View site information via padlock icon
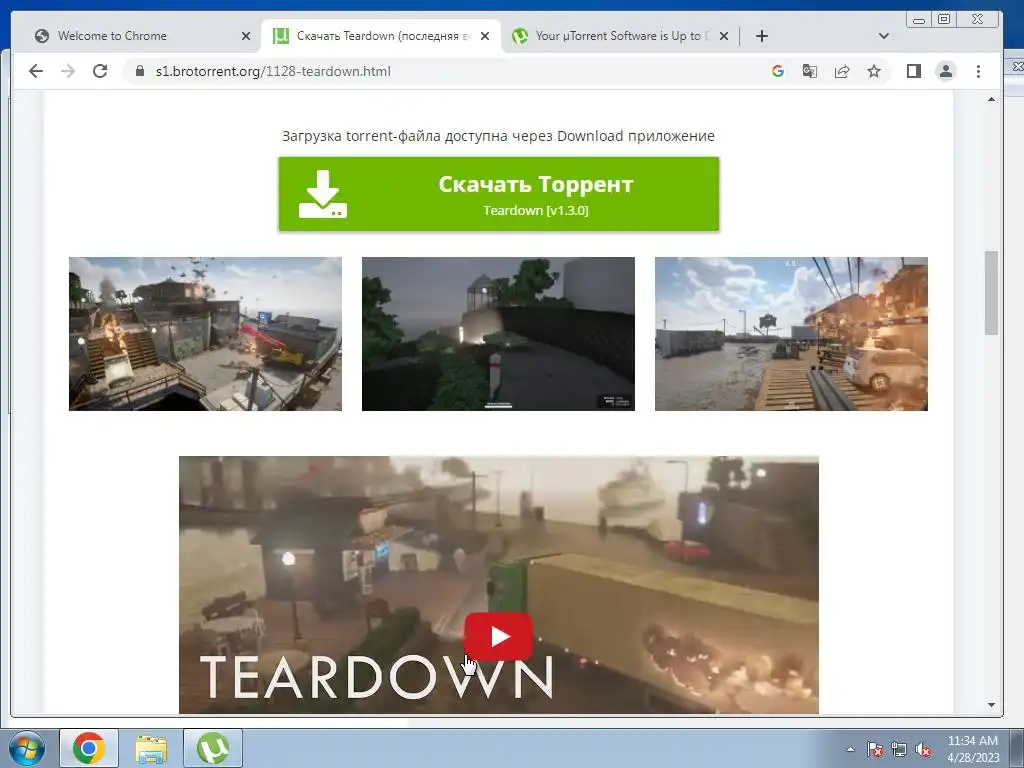The image size is (1024, 768). click(x=139, y=71)
